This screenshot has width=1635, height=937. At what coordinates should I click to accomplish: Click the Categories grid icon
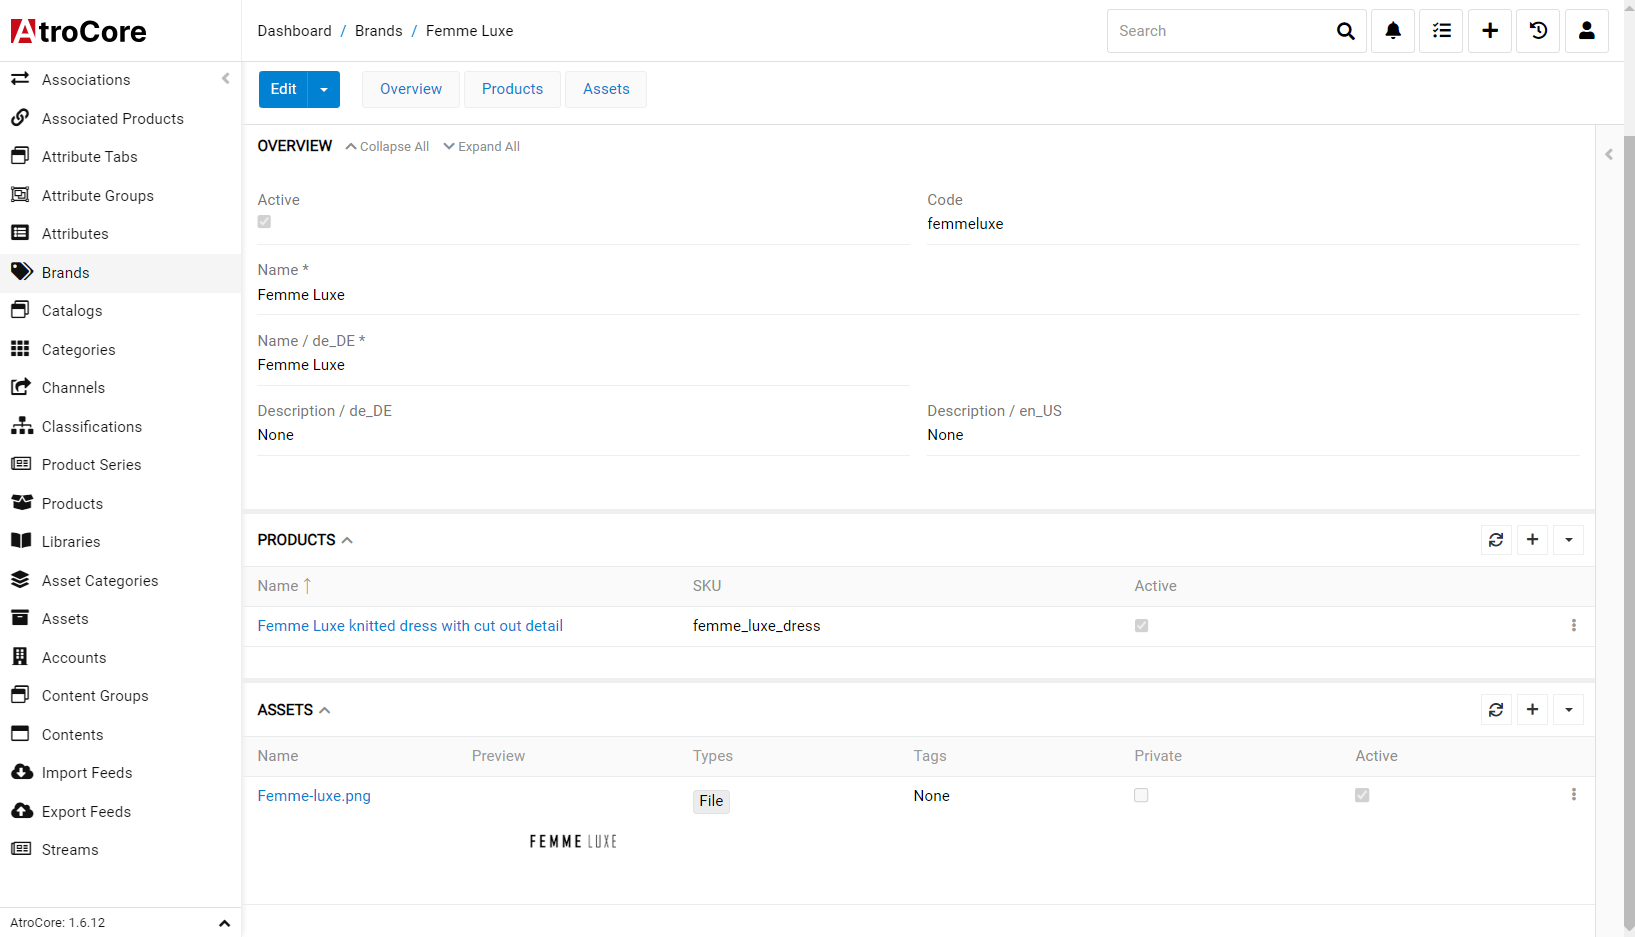[x=20, y=348]
